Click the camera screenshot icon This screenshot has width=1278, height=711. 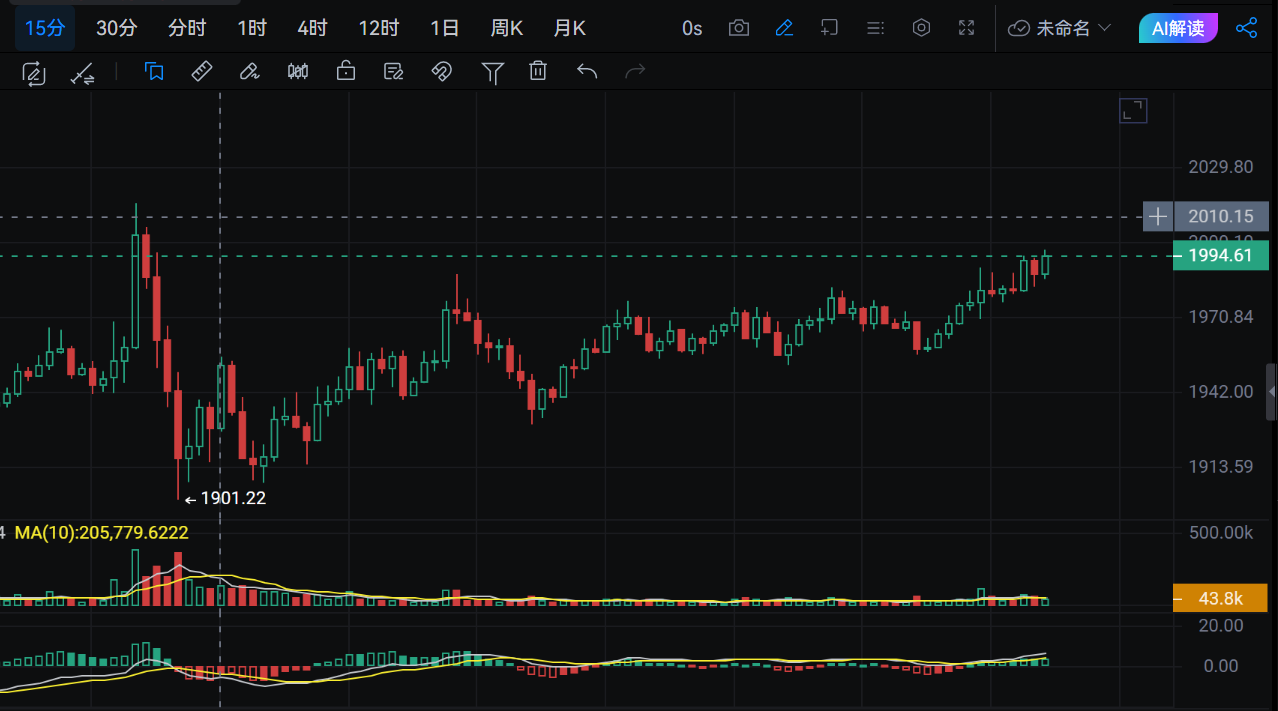point(739,28)
